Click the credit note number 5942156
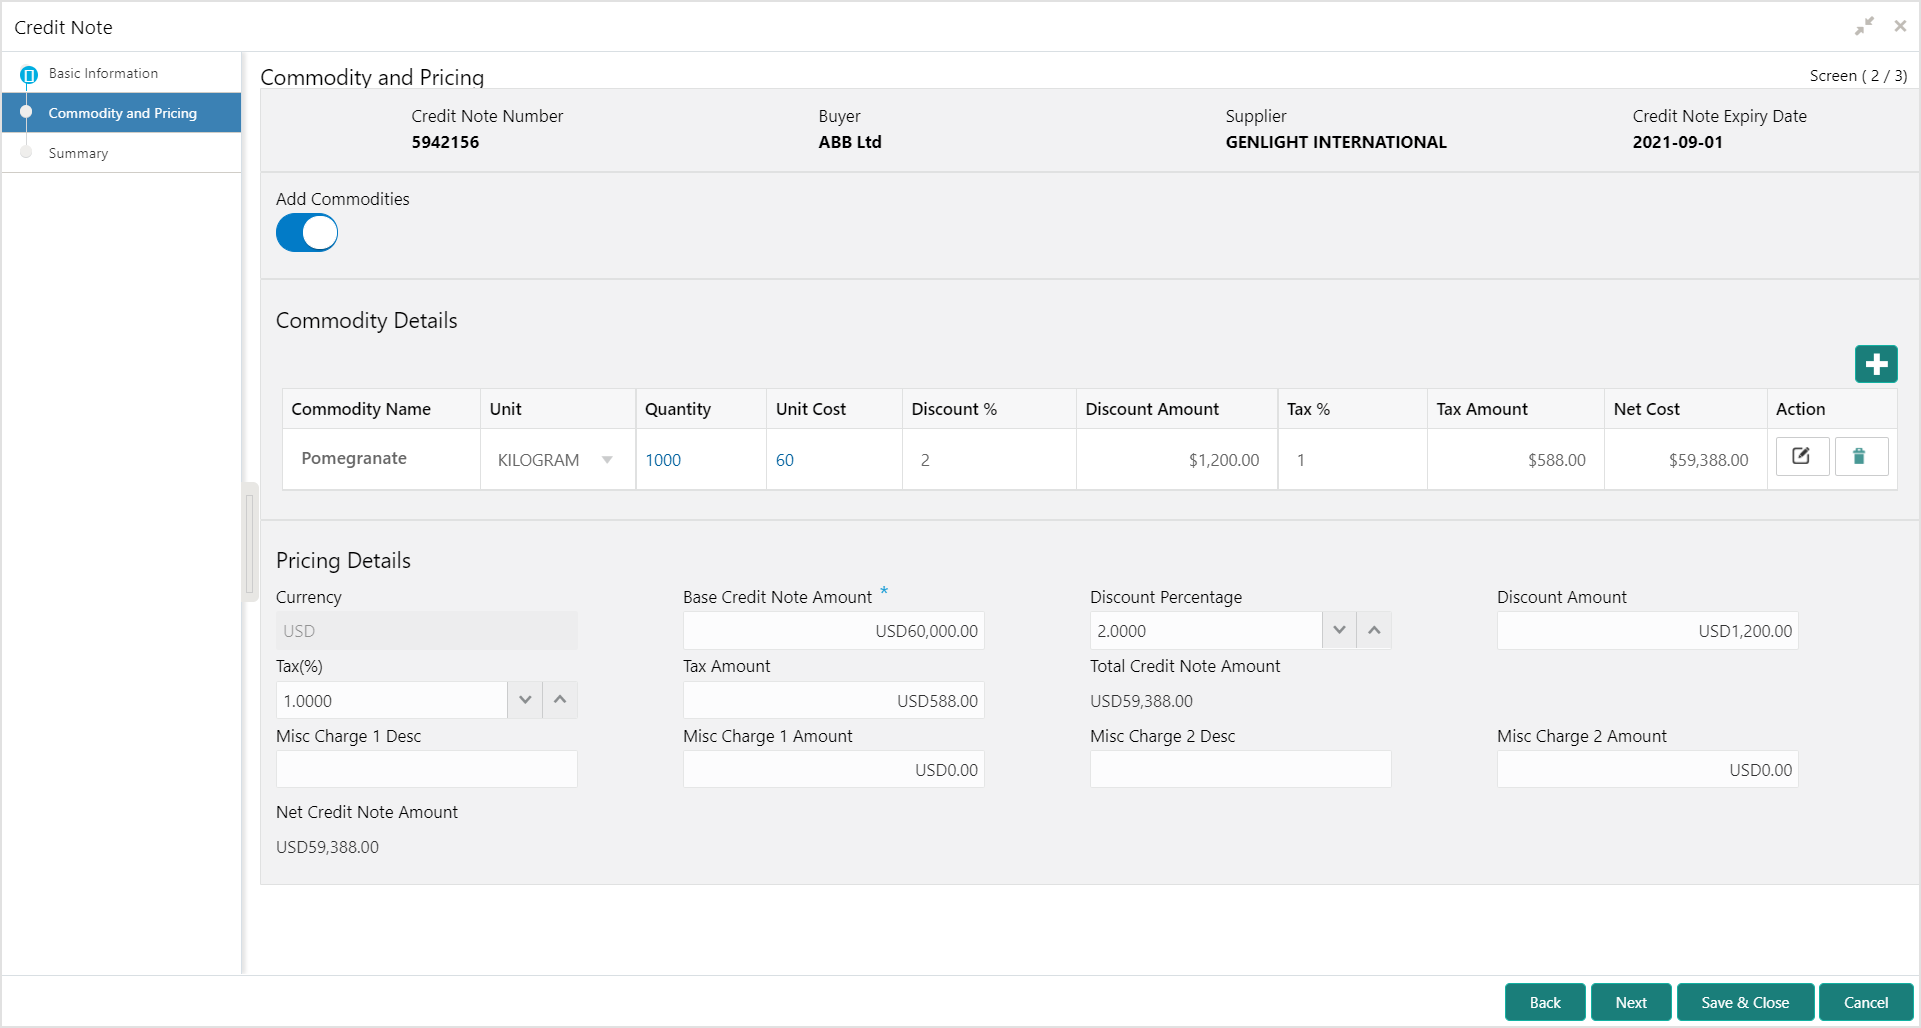 [x=446, y=142]
